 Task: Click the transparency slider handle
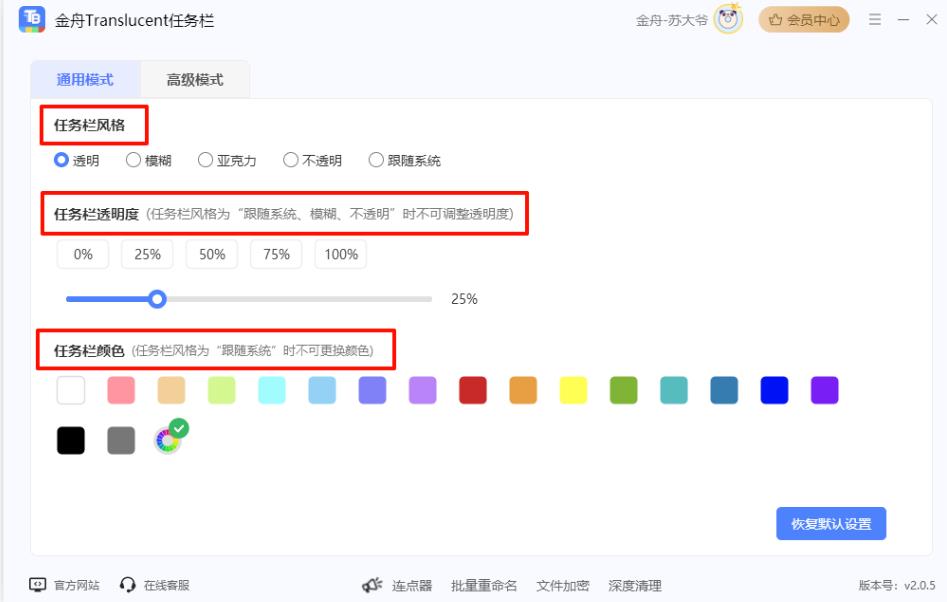(x=158, y=299)
